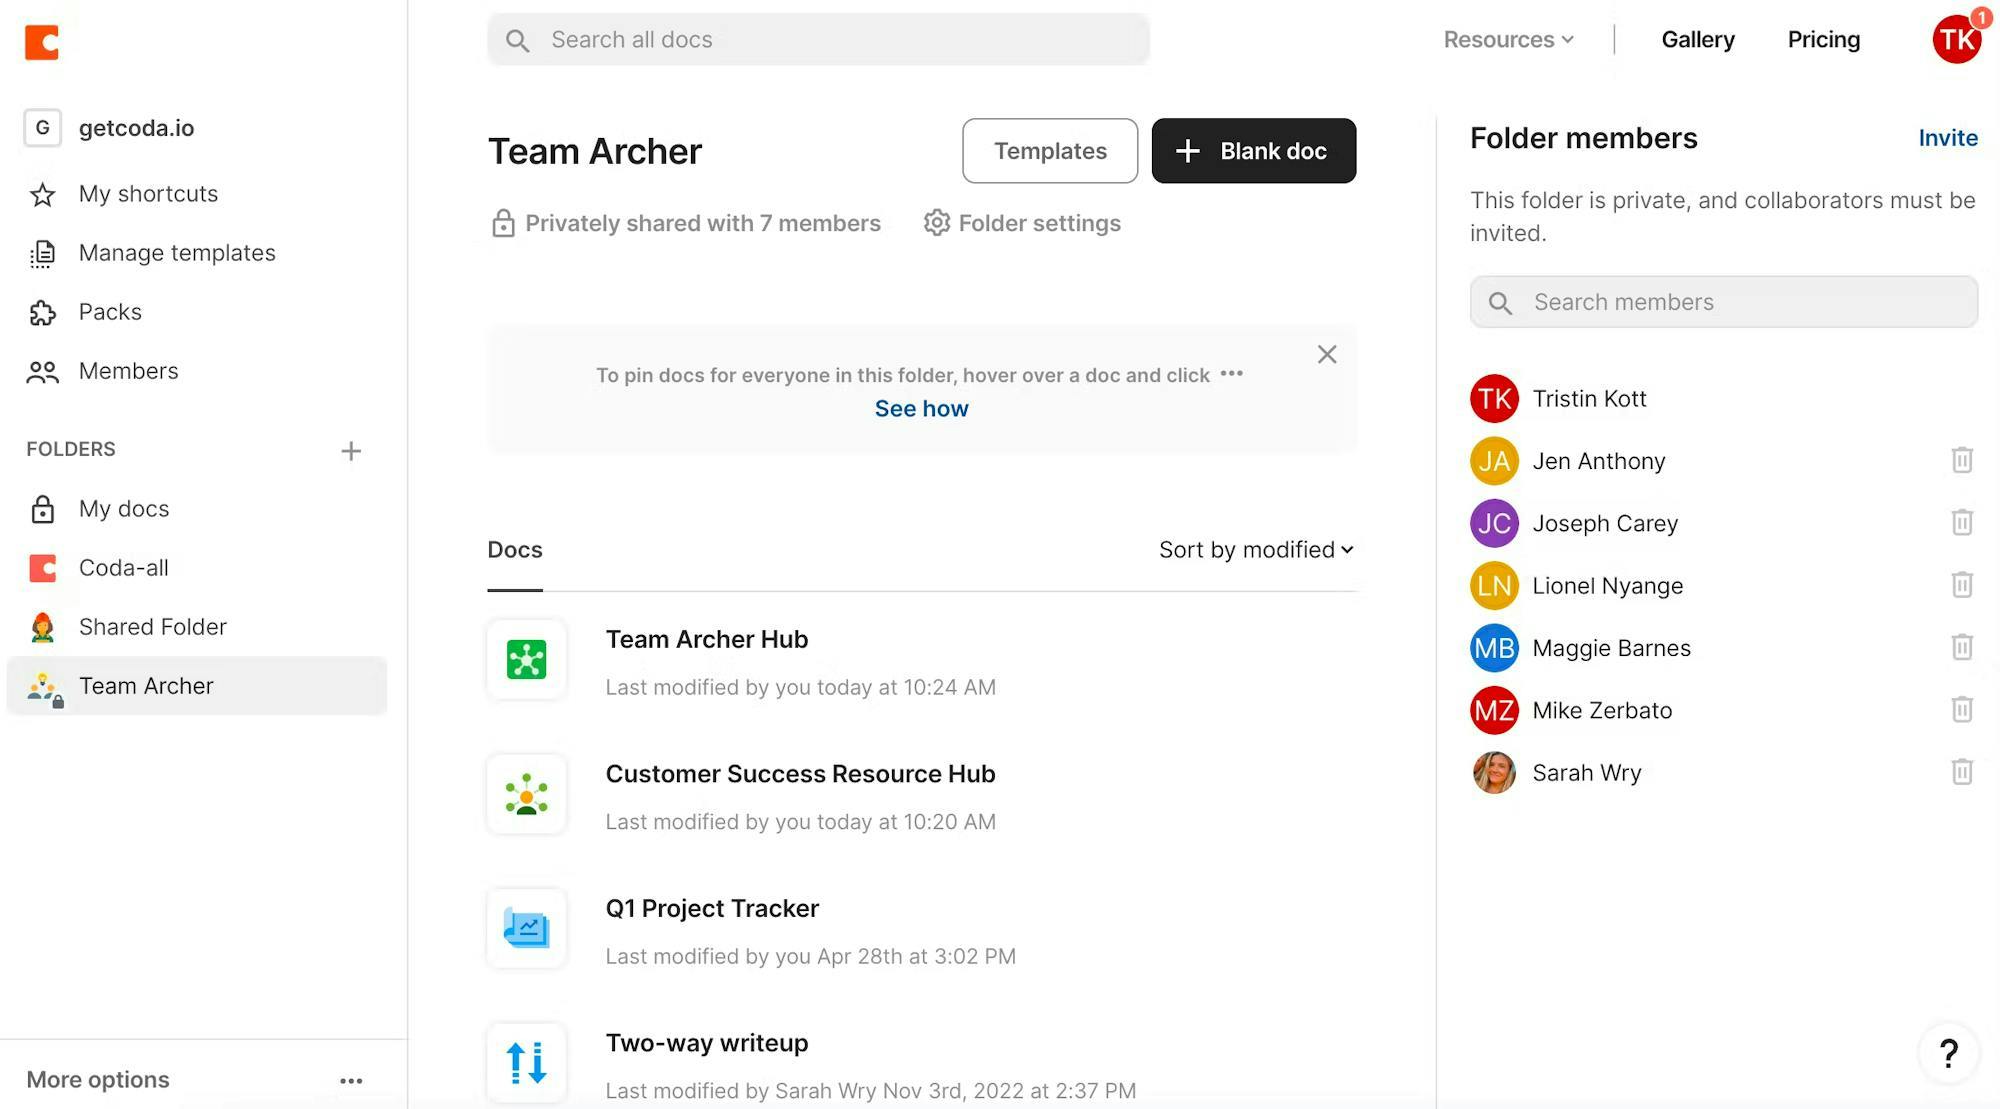Open TK user avatar menu
The width and height of the screenshot is (2000, 1109).
click(x=1957, y=40)
